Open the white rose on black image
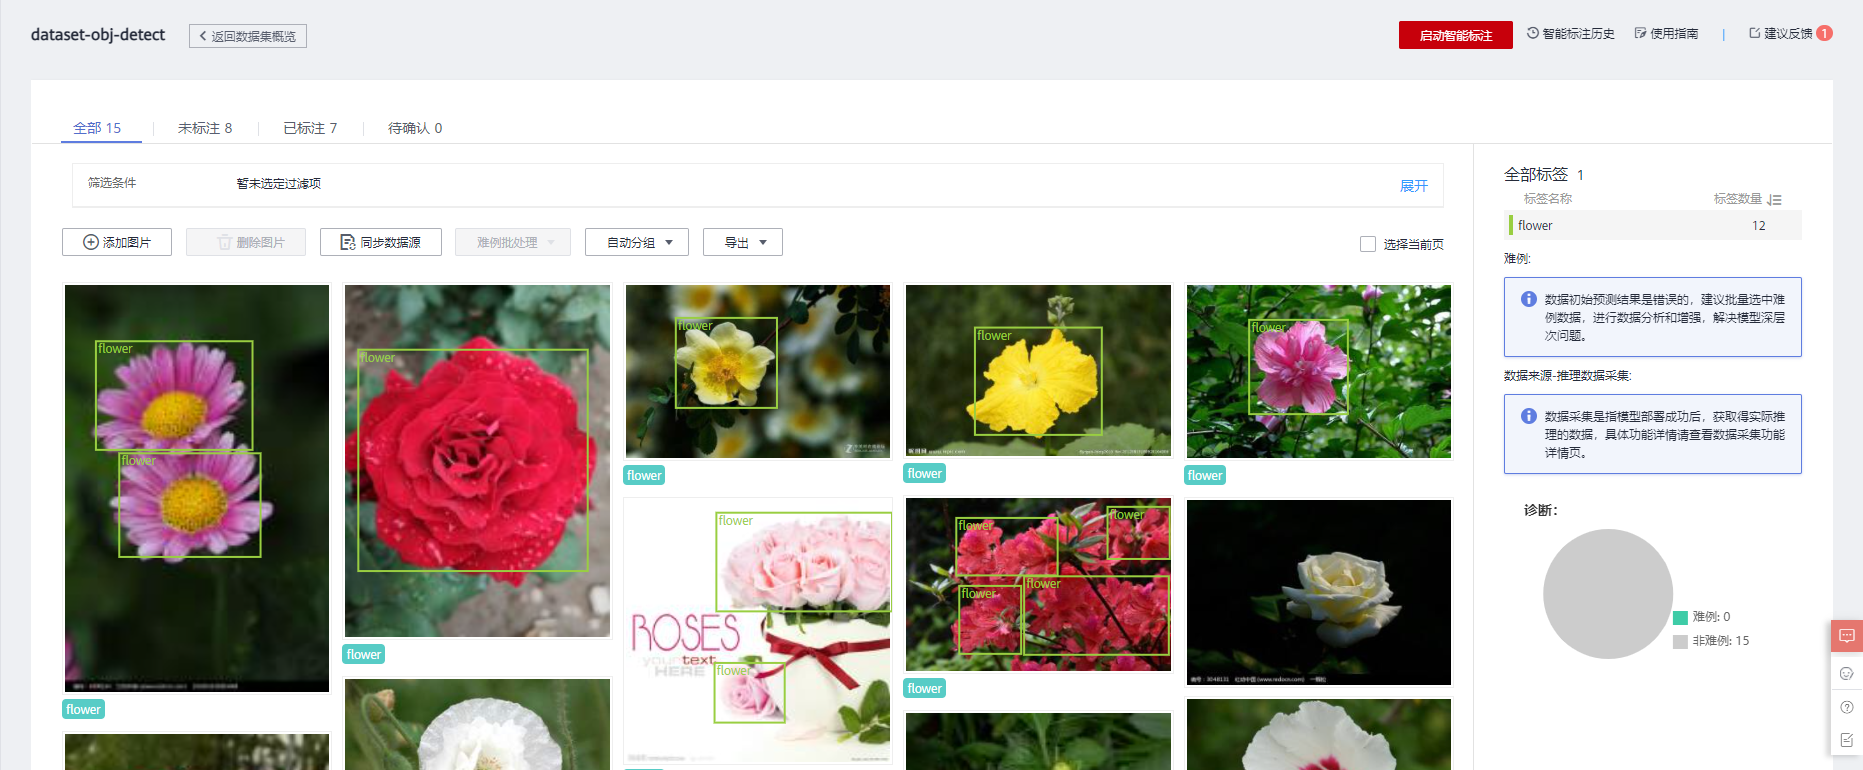Screen dimensions: 1863x770 pyautogui.click(x=1319, y=592)
